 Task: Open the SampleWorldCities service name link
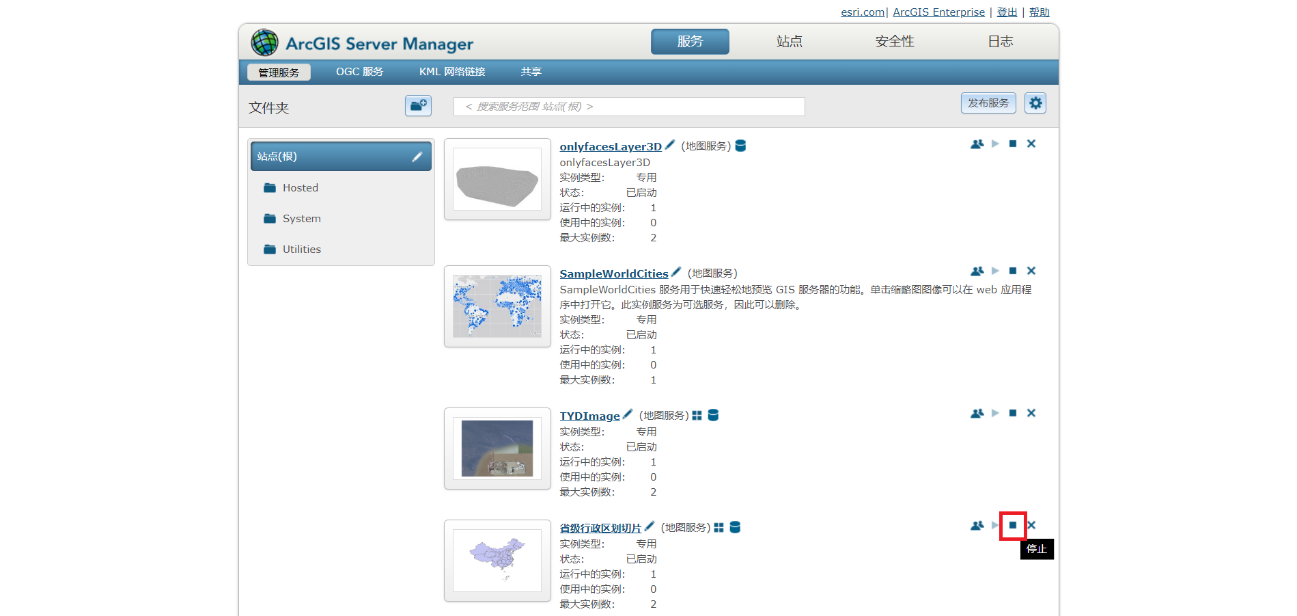pos(614,273)
